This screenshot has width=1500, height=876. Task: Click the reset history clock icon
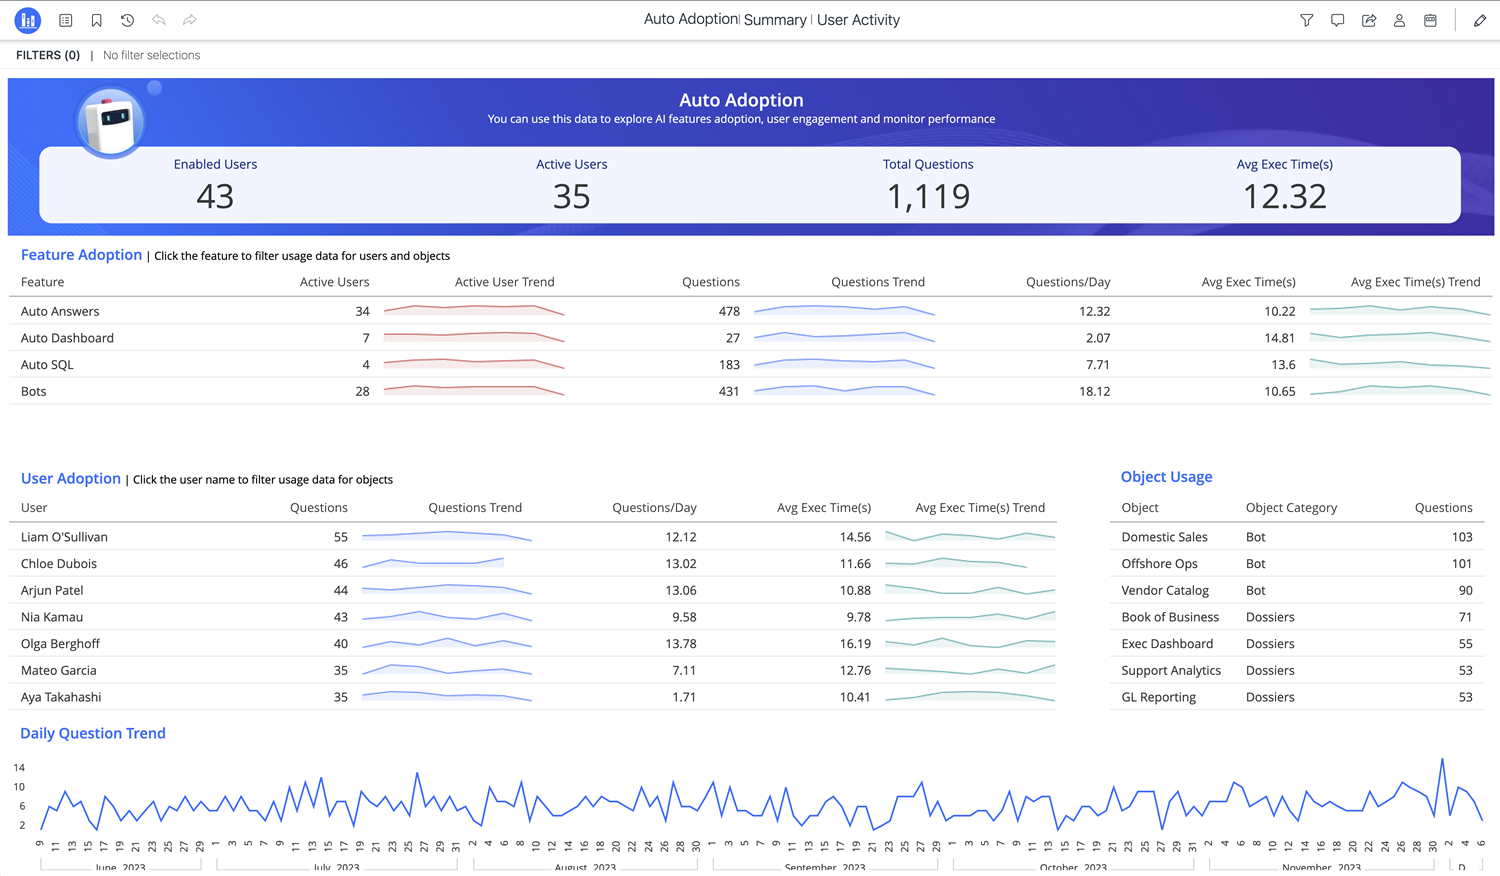coord(127,20)
